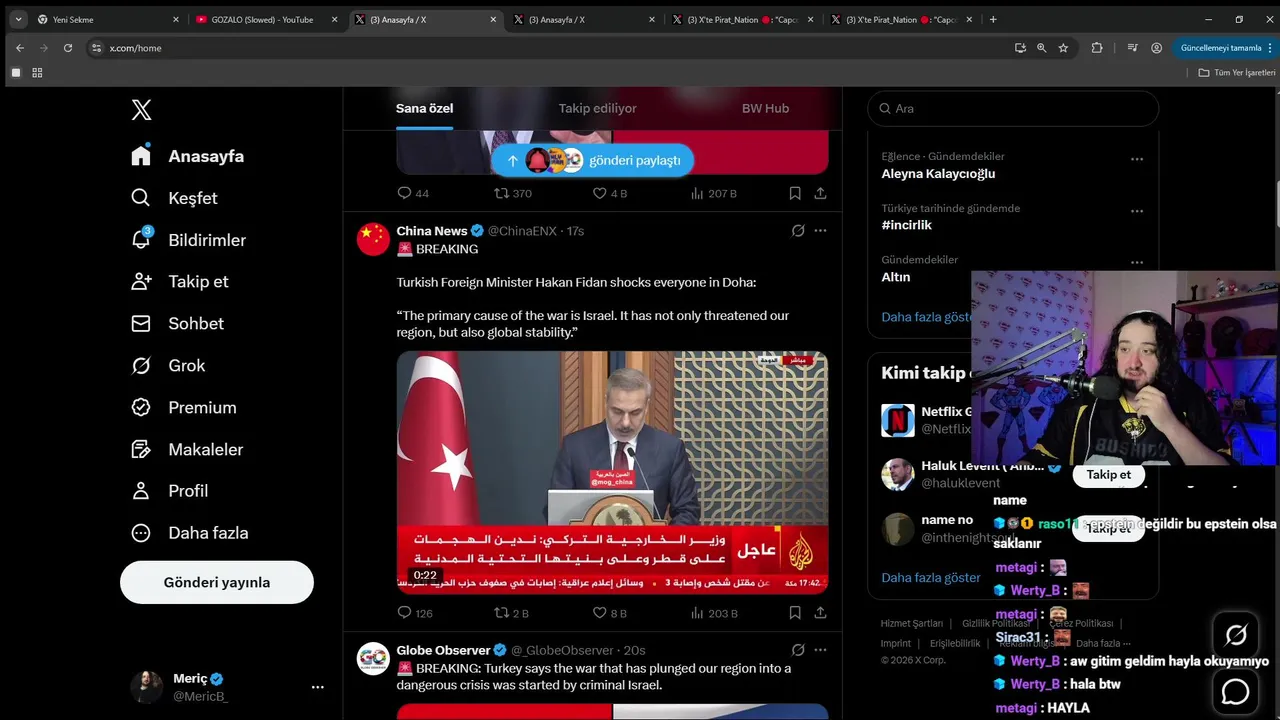
Task: Open Tüm Yer İşaretleri bookmarks folder
Action: pyautogui.click(x=1237, y=72)
